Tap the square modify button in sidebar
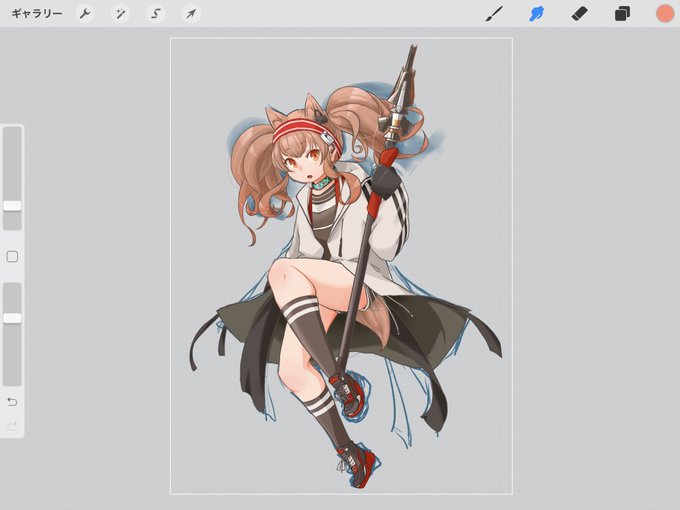The width and height of the screenshot is (680, 510). pos(12,257)
